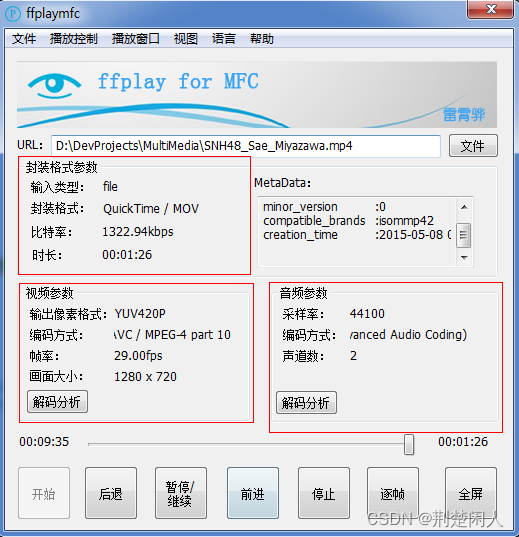This screenshot has height=537, width=519.
Task: Click the URL input field
Action: click(x=246, y=146)
